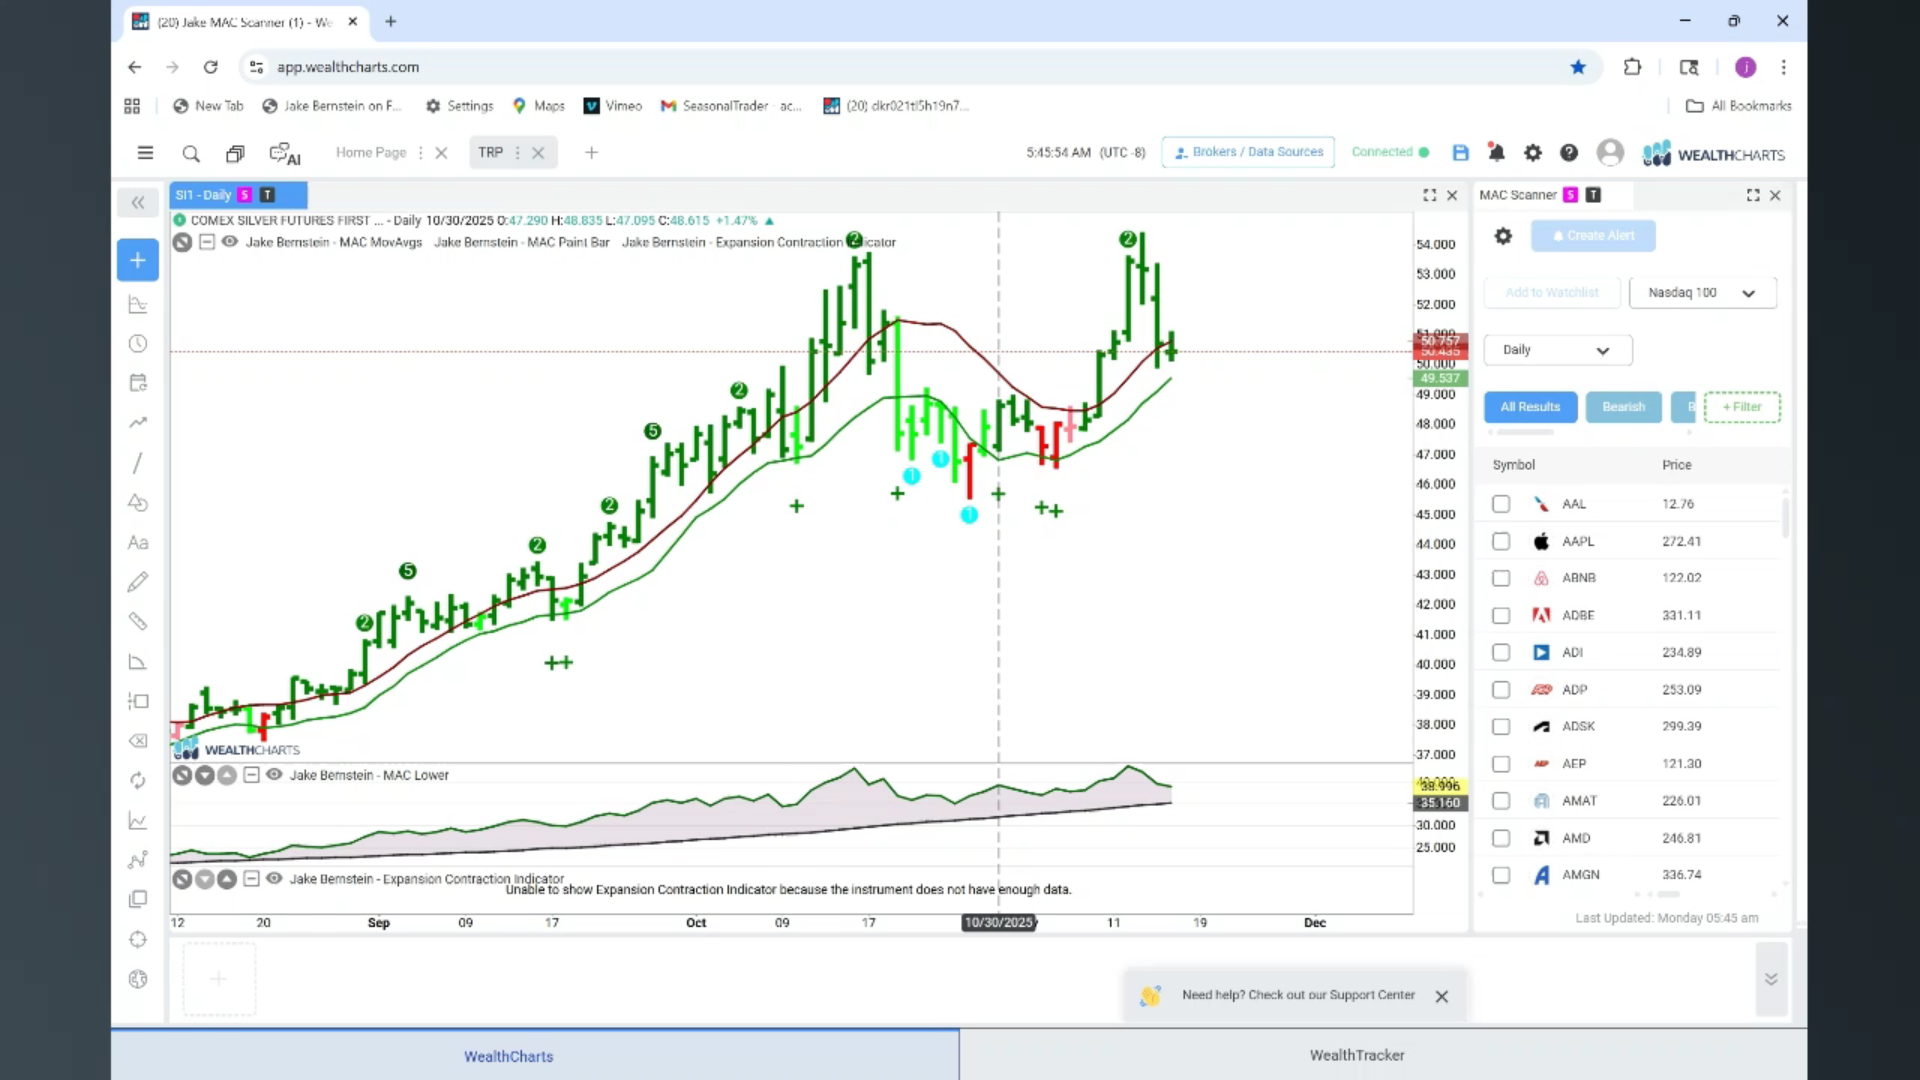Open the AI chat assistant icon
Viewport: 1920px width, 1080px height.
pos(284,154)
